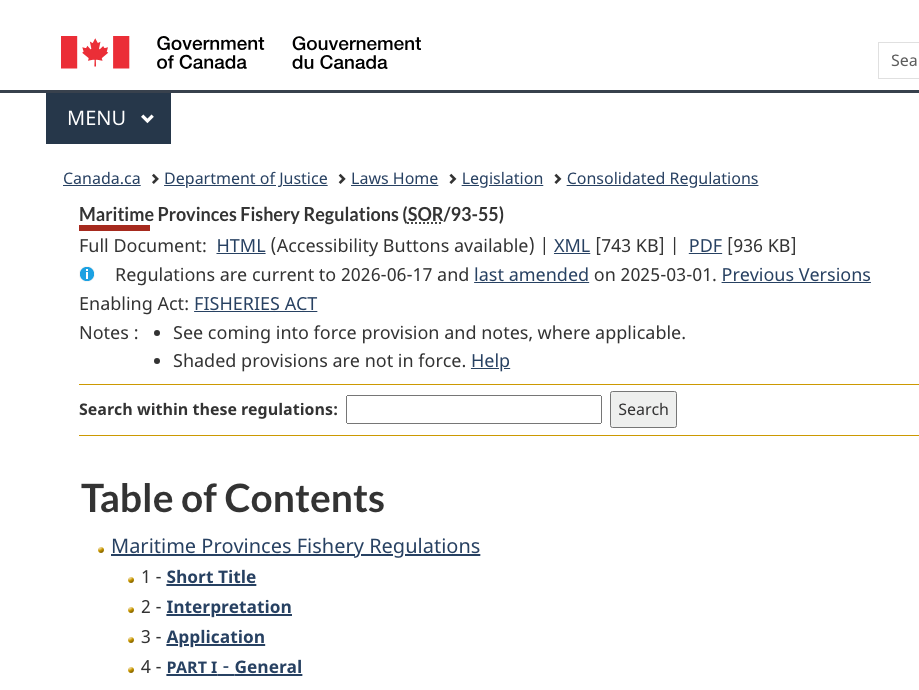View the last amended details link
The width and height of the screenshot is (919, 690).
tap(531, 274)
